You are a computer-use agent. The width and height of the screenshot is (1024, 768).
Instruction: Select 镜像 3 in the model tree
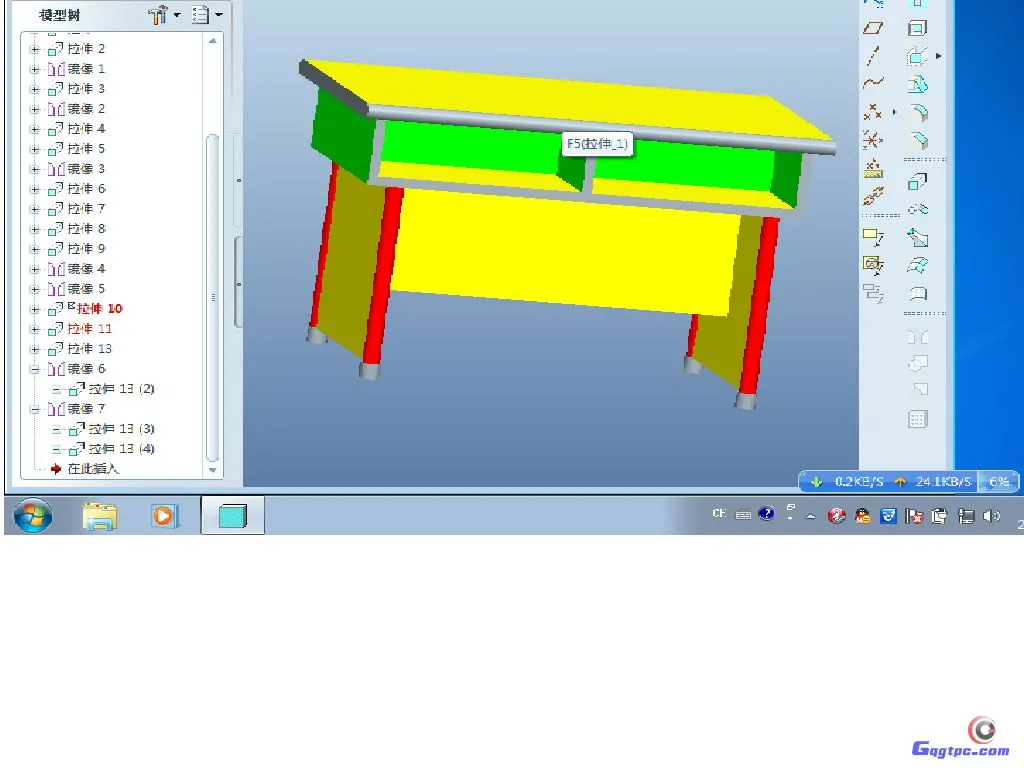(x=85, y=169)
